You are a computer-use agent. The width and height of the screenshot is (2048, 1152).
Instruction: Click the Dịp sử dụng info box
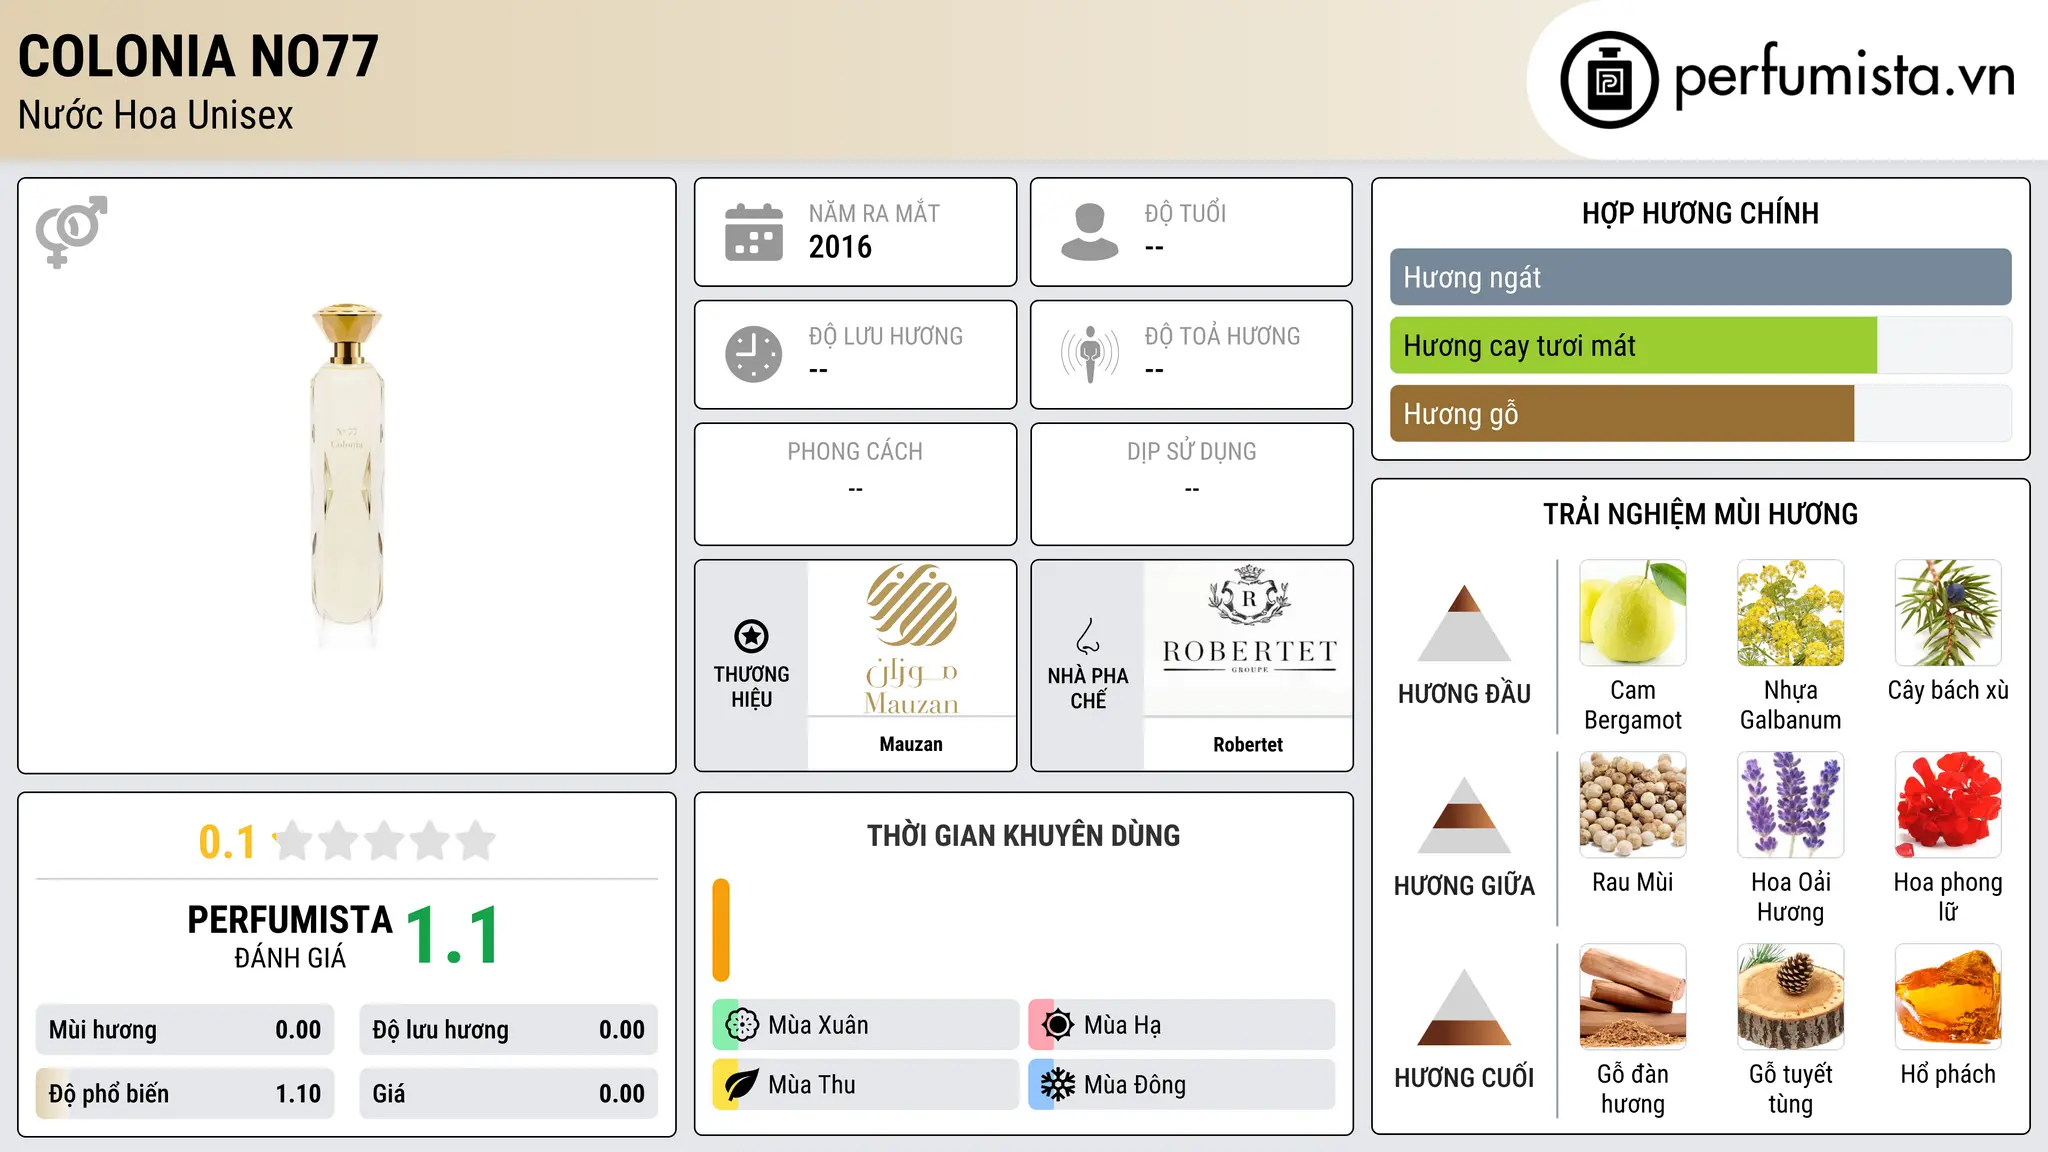pyautogui.click(x=1191, y=484)
